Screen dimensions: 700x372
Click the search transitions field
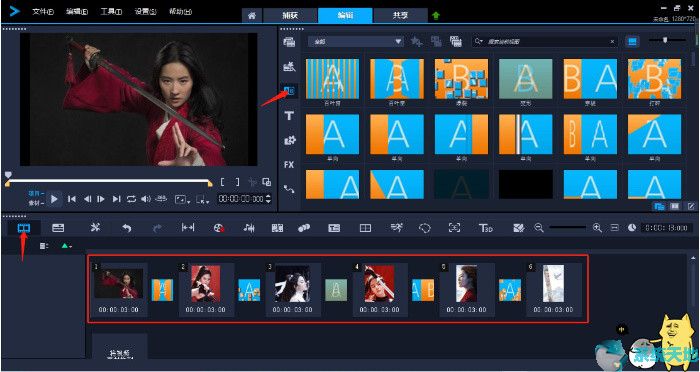544,42
